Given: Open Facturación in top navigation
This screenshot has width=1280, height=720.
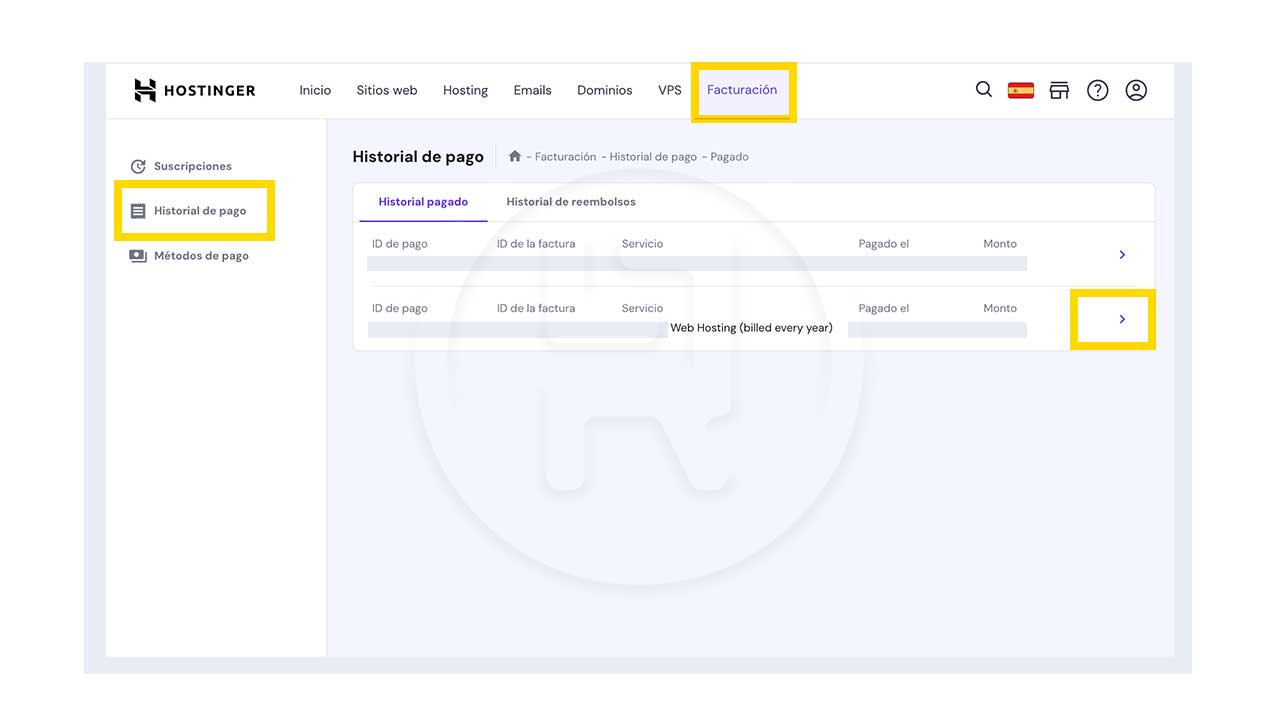Looking at the screenshot, I should (741, 90).
